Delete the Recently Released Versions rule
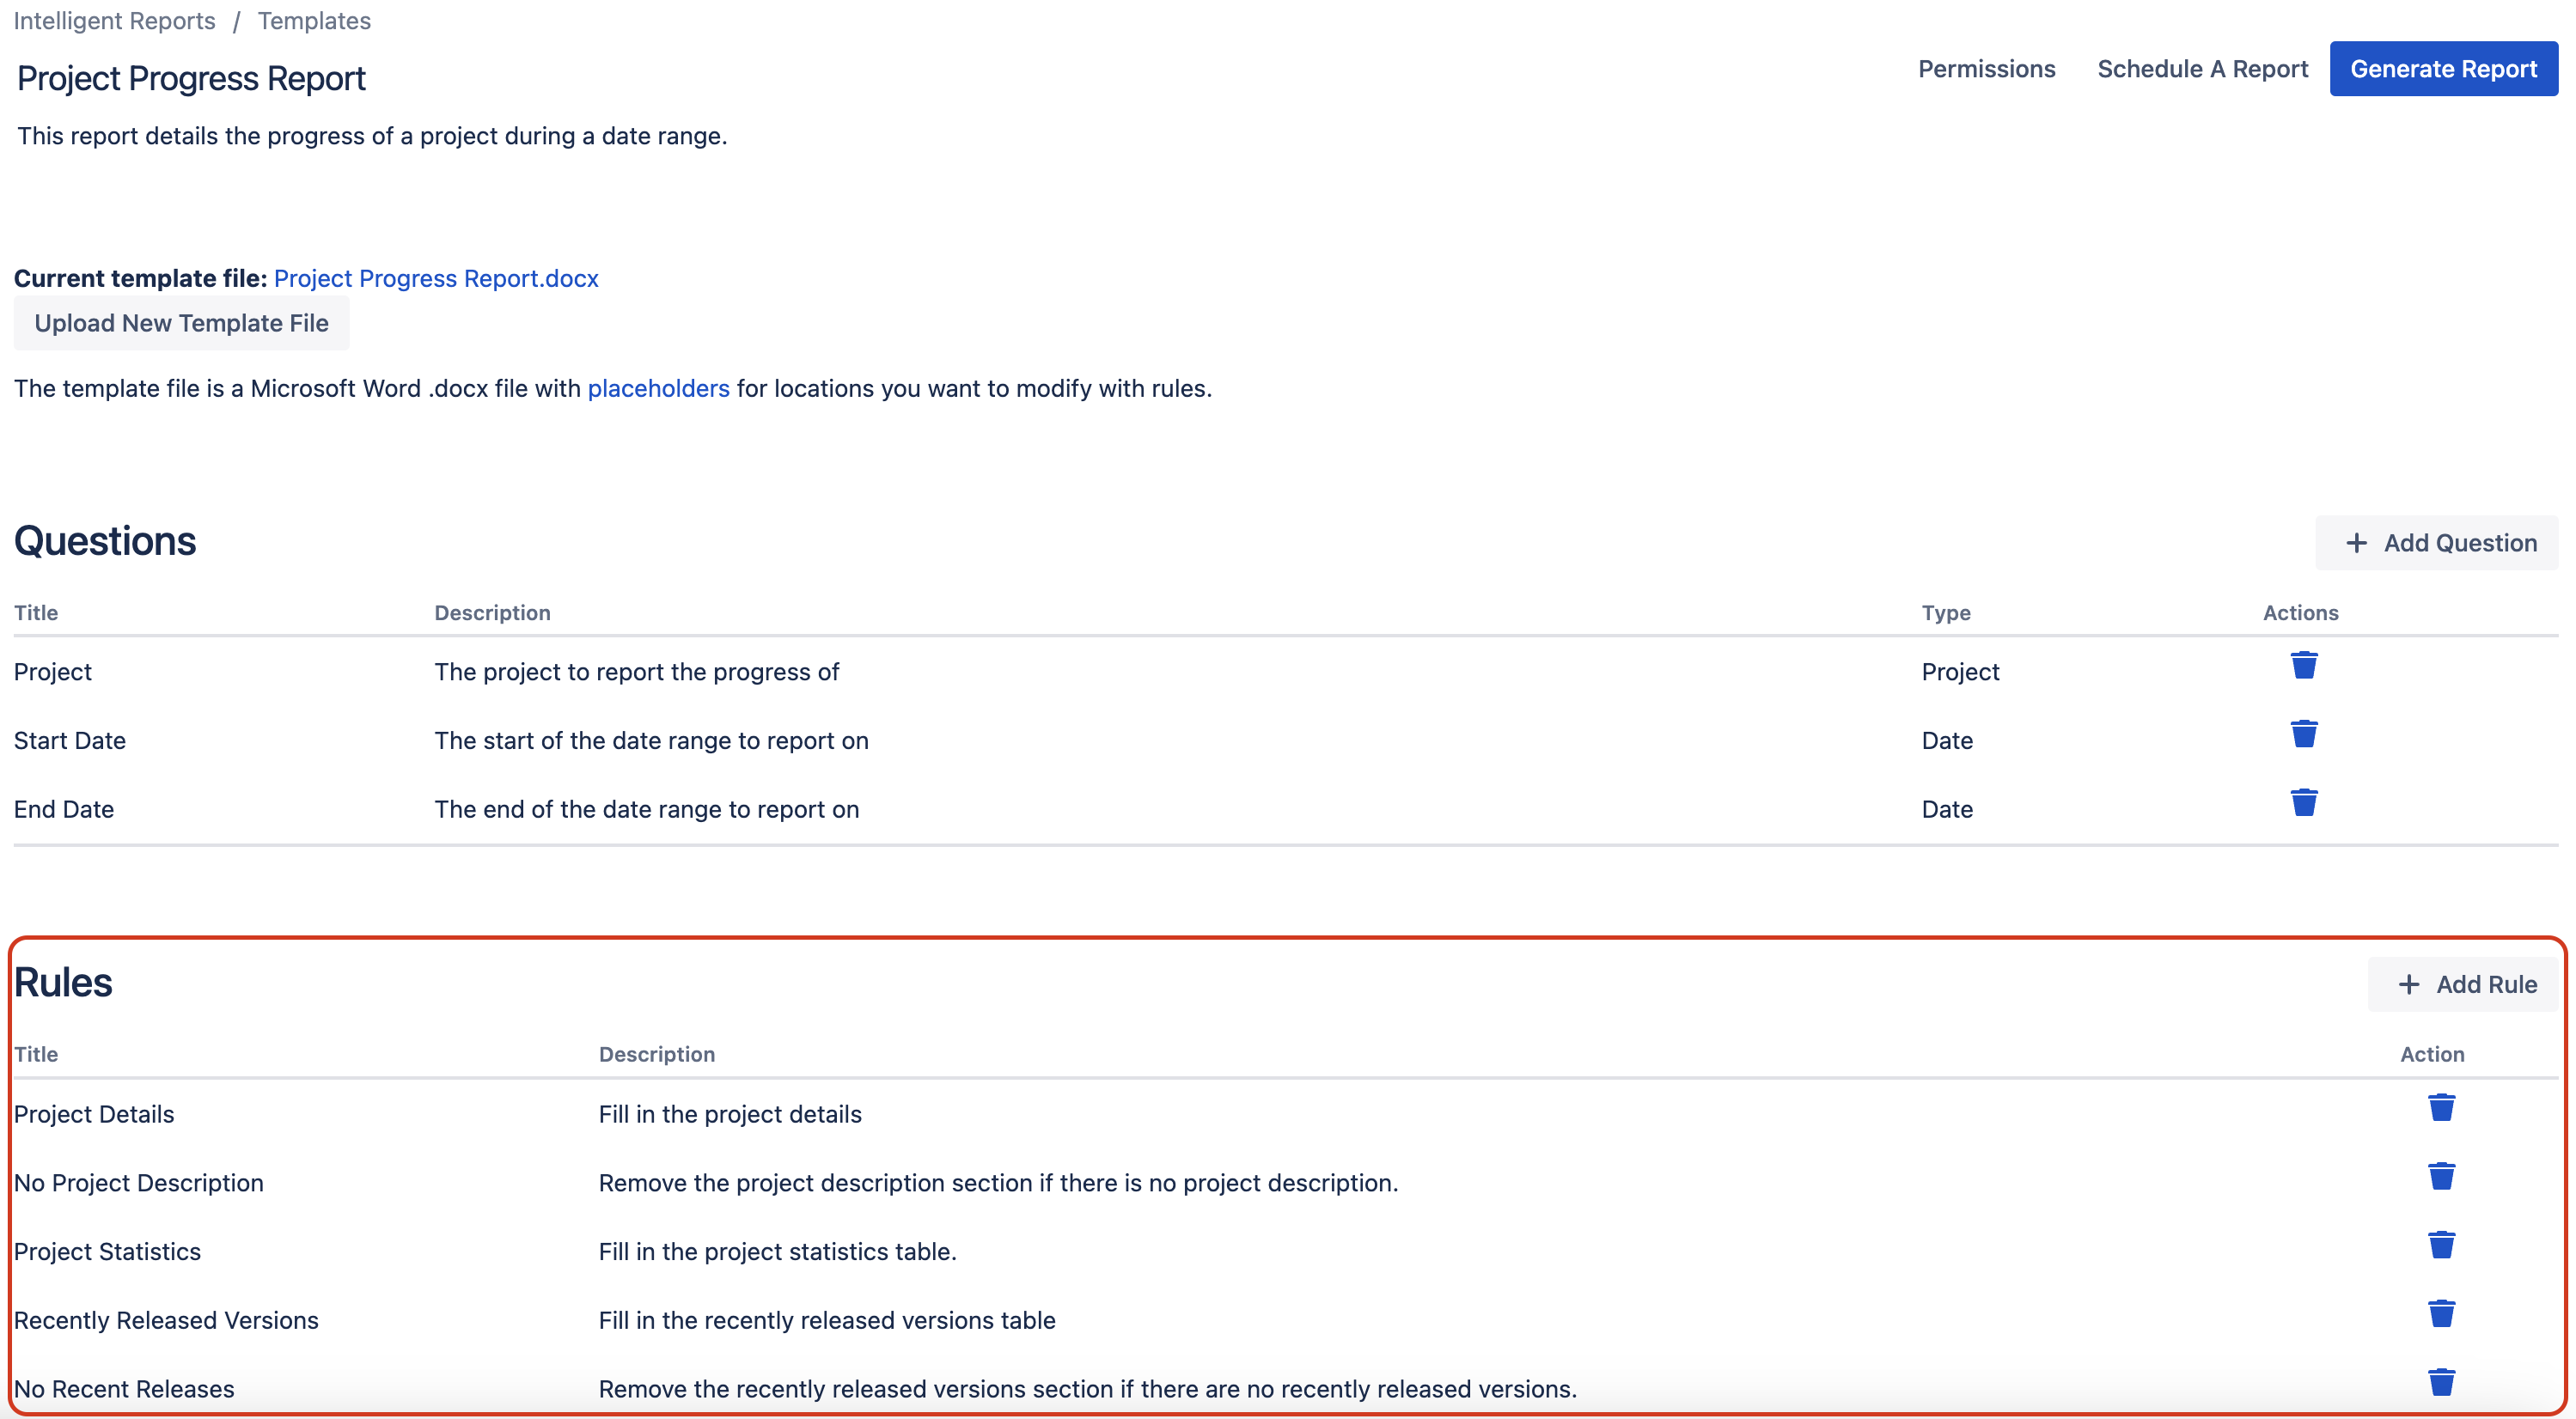The image size is (2576, 1419). pos(2441,1314)
